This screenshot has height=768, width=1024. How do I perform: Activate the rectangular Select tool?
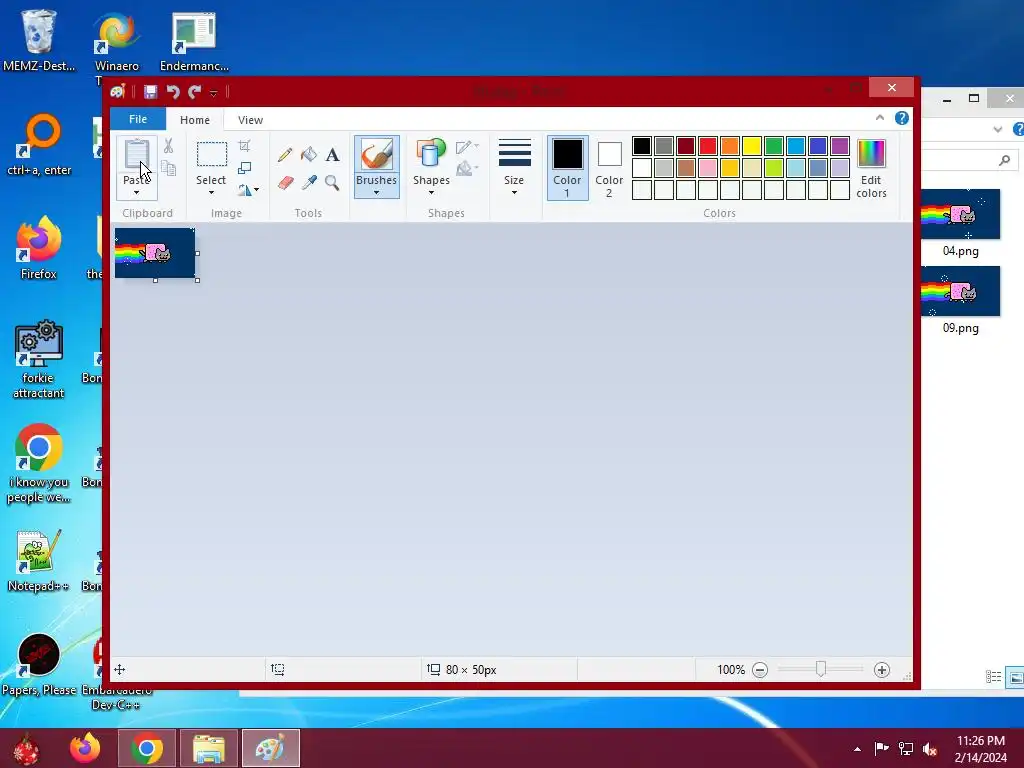pyautogui.click(x=212, y=154)
